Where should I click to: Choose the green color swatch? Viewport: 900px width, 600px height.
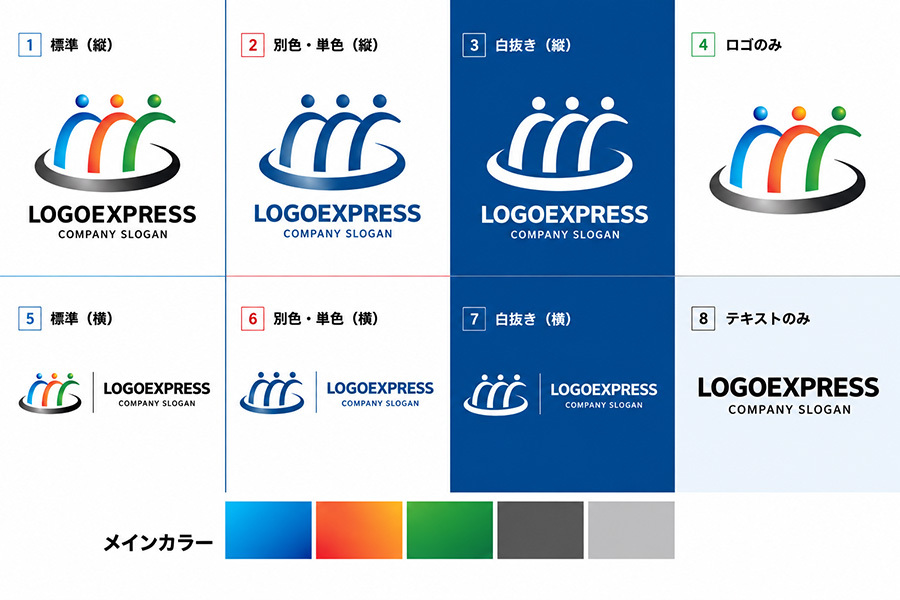tap(449, 530)
